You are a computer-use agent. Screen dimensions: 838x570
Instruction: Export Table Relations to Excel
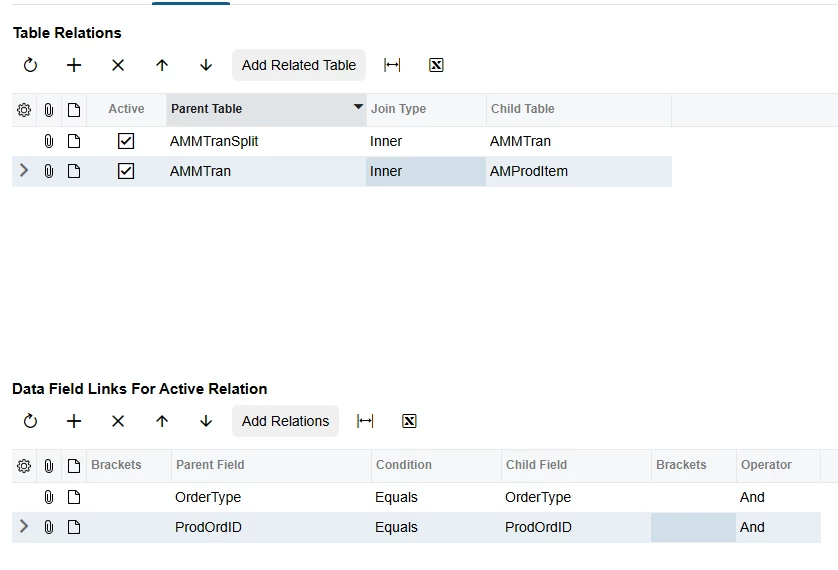coord(436,65)
